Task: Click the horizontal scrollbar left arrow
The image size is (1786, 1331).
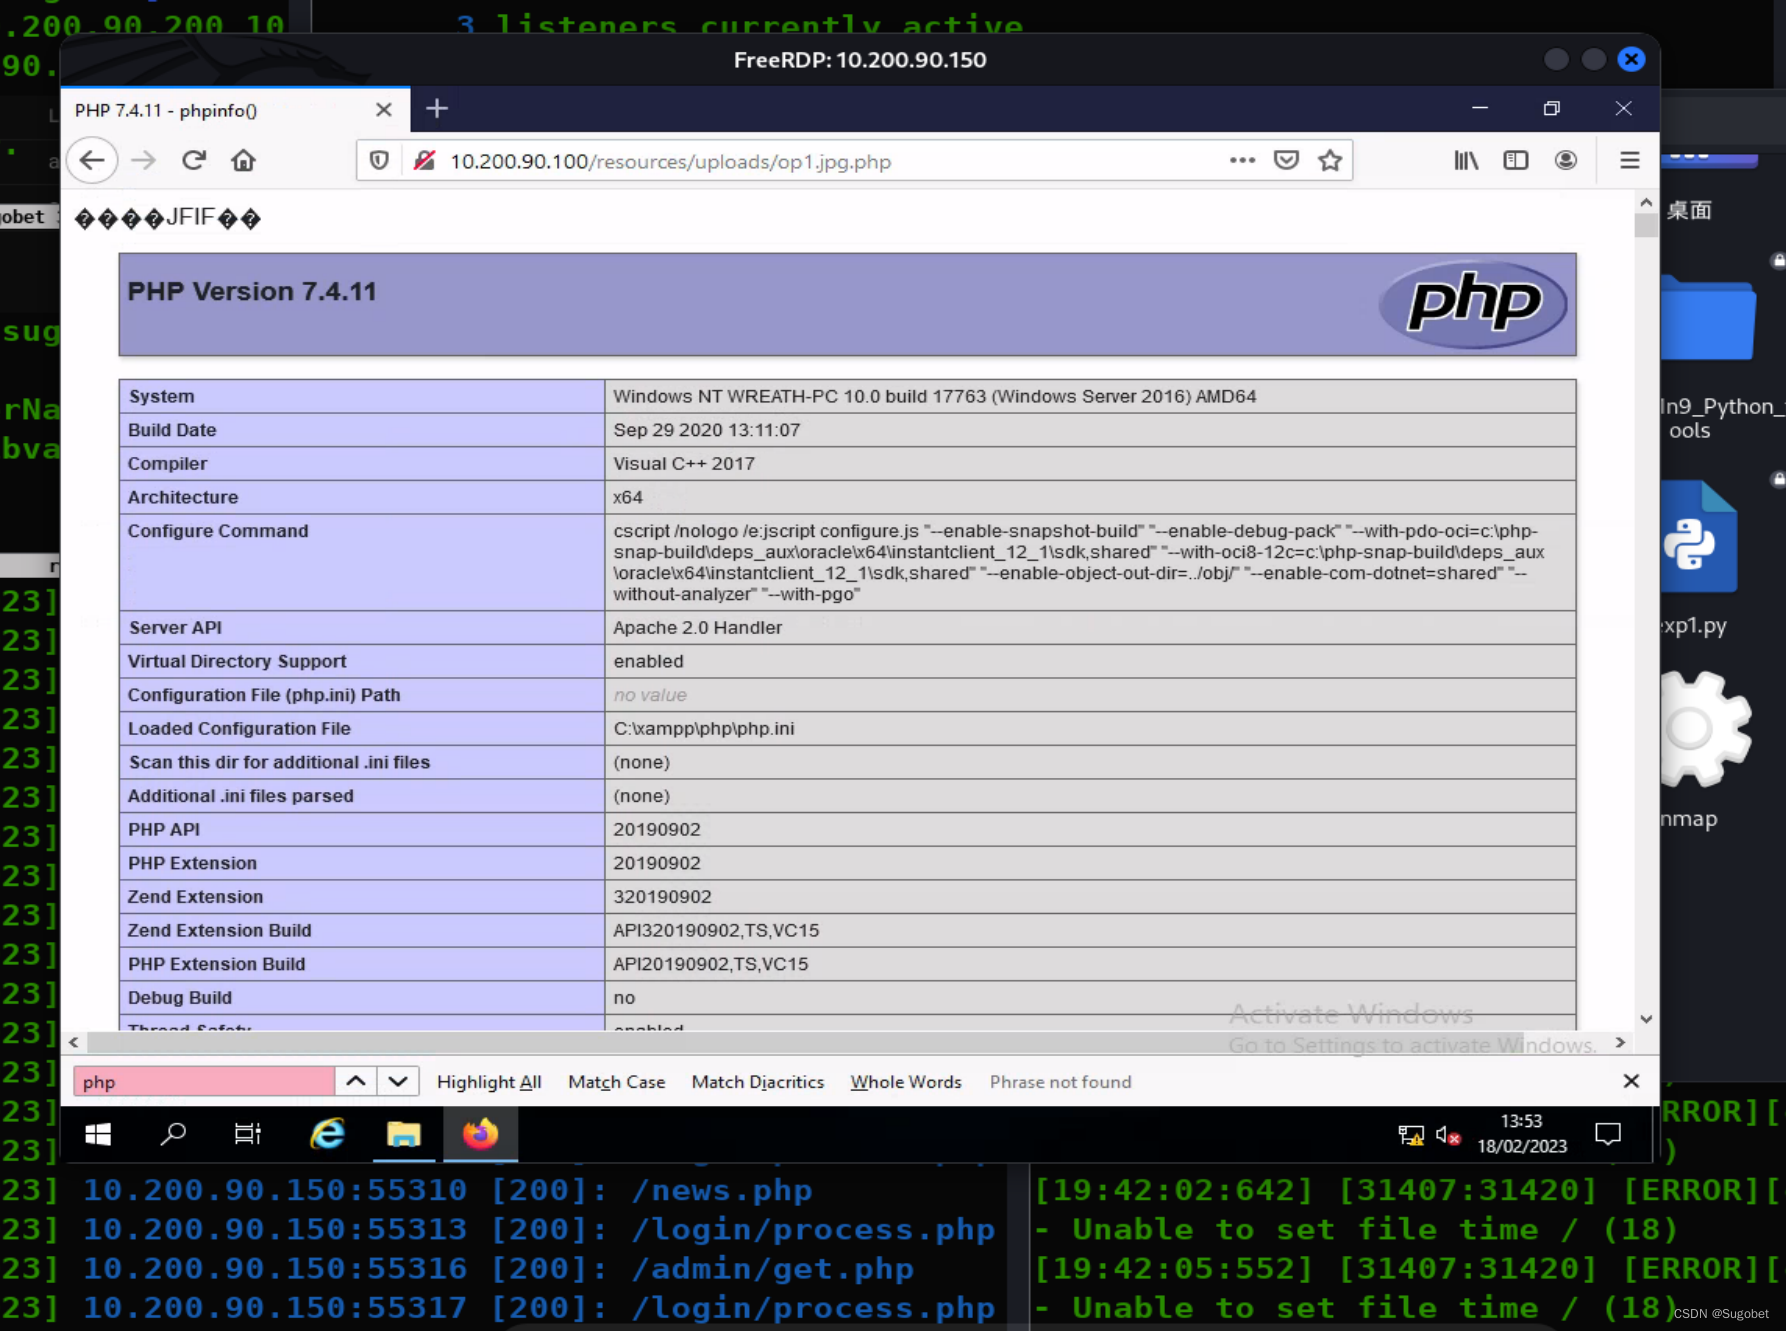Action: click(74, 1042)
